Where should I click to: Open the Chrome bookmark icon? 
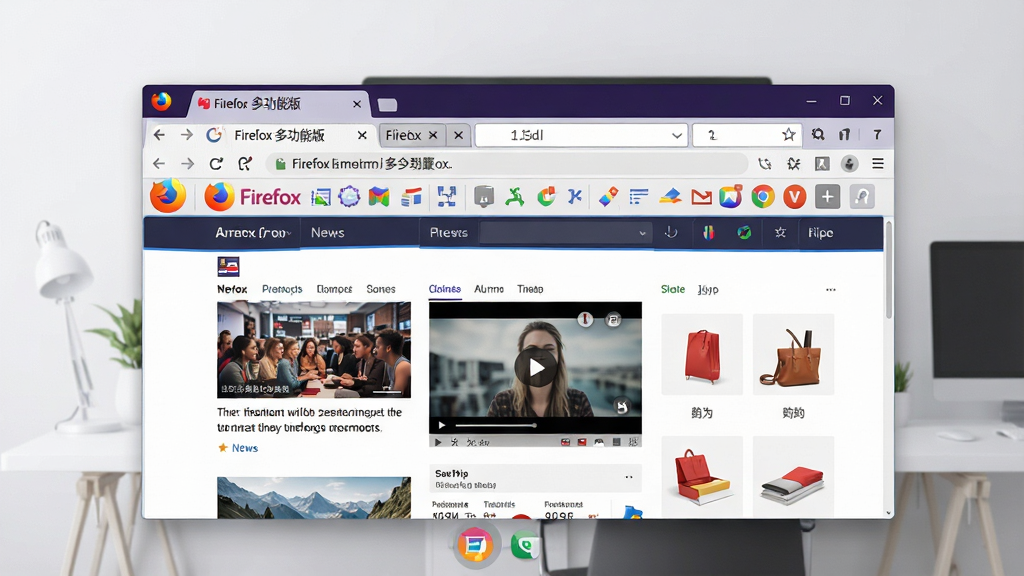(x=762, y=197)
